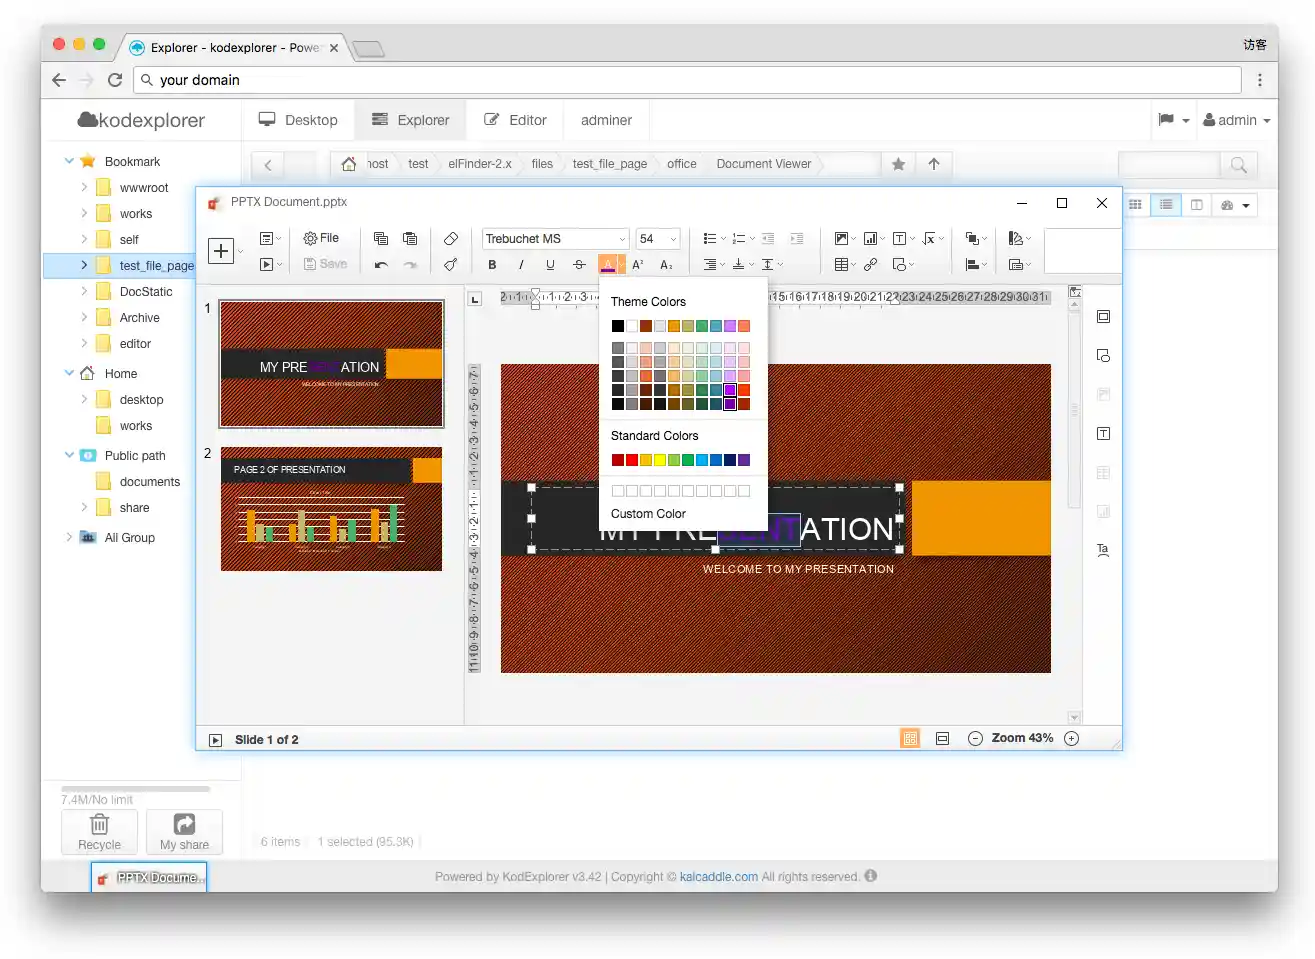Open the Trebuchet MS font dropdown
1315x959 pixels.
point(621,239)
